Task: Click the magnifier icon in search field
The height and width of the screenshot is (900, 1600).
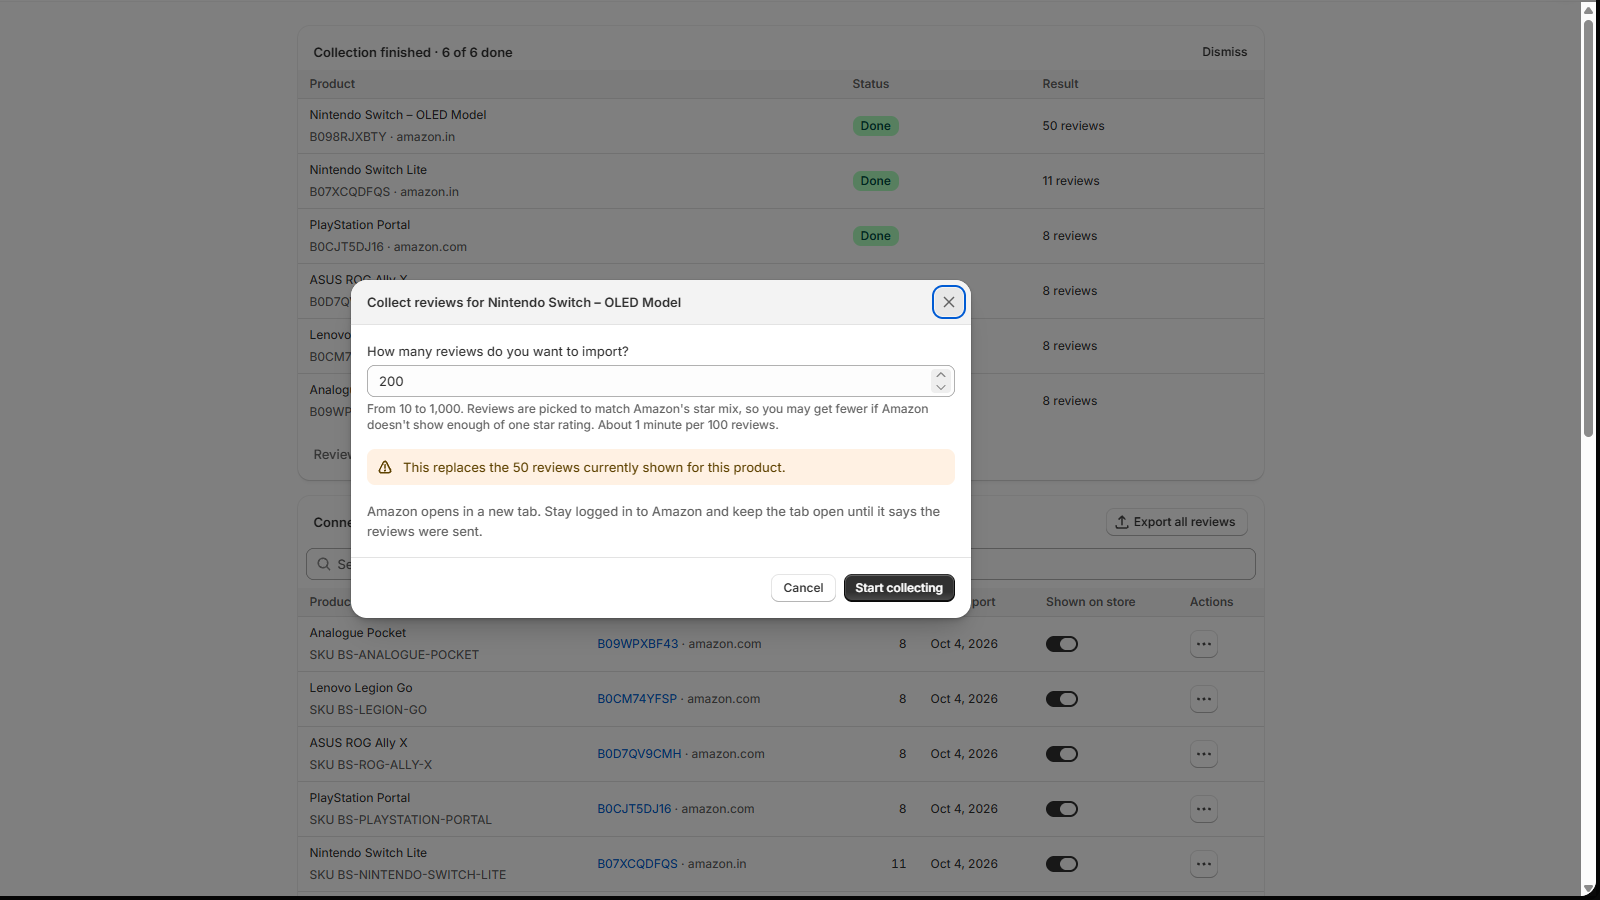Action: click(x=324, y=564)
